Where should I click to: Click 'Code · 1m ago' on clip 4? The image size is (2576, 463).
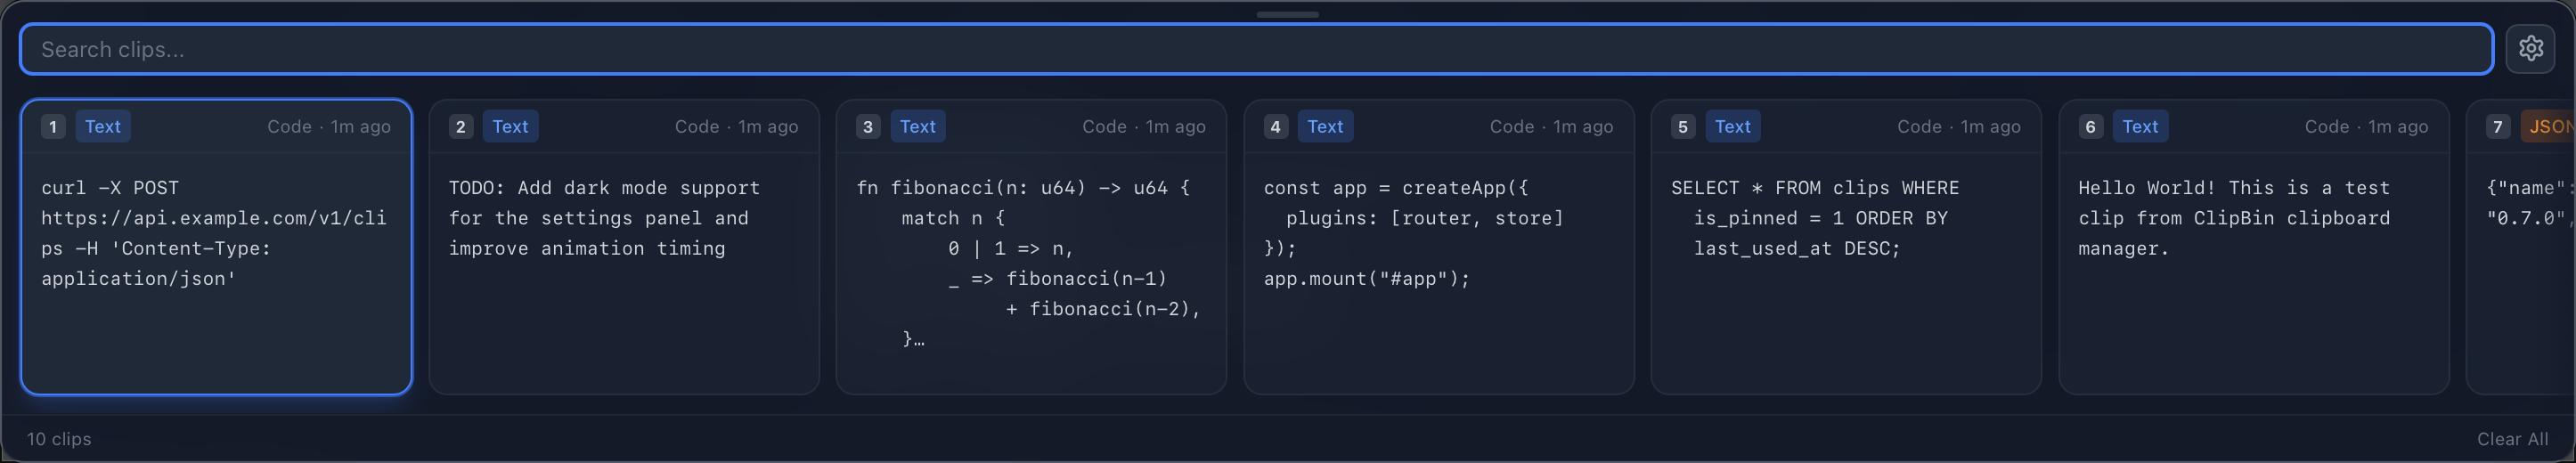pos(1551,127)
